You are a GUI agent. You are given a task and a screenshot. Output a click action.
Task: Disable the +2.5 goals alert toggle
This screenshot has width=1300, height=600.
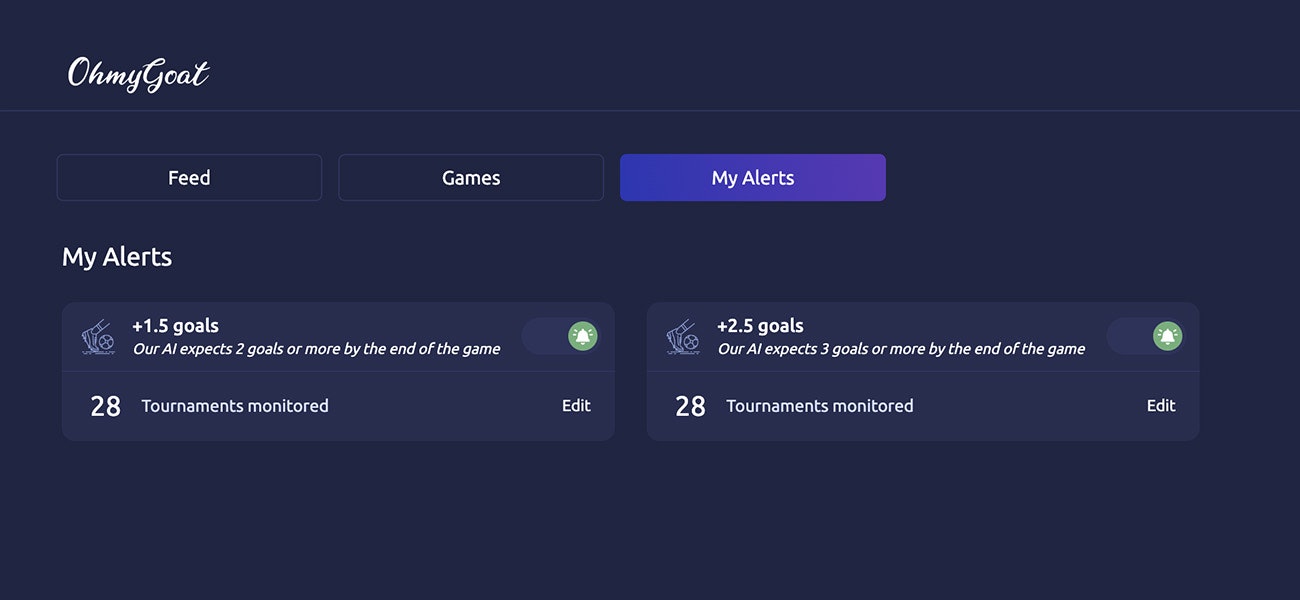[x=1146, y=336]
